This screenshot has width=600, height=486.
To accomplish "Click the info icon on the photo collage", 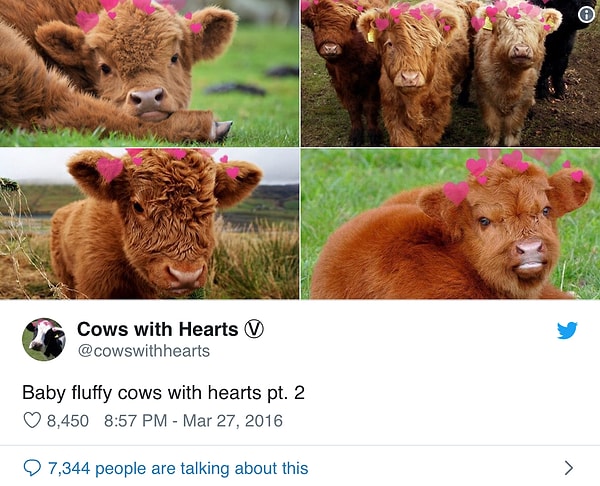I will click(586, 14).
